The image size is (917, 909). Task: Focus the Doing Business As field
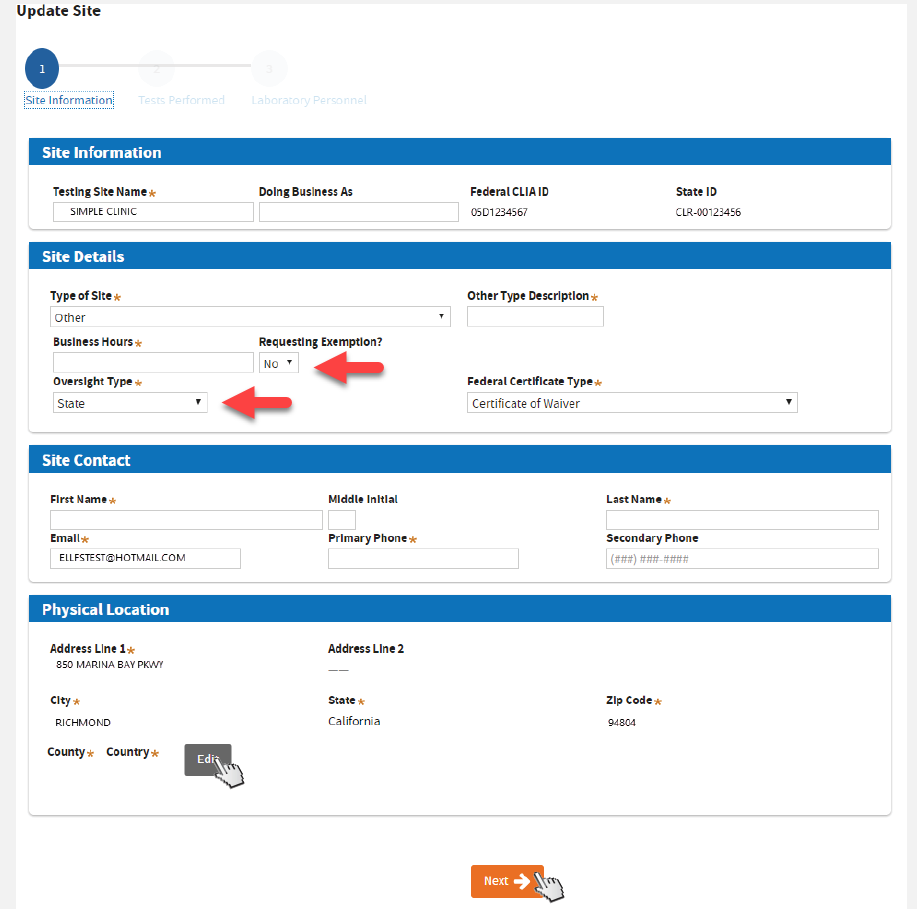(358, 212)
